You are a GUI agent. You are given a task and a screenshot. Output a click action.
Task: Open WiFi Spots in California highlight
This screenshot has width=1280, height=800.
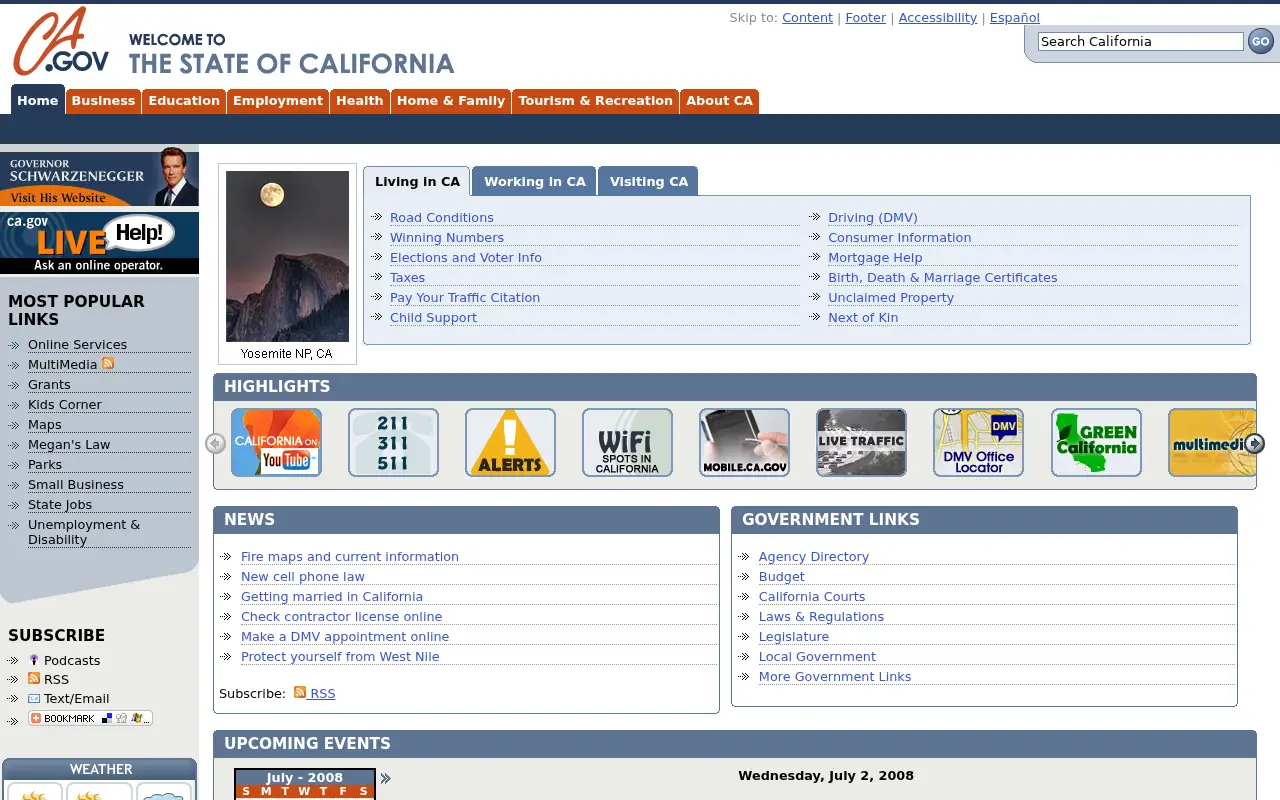click(x=627, y=442)
